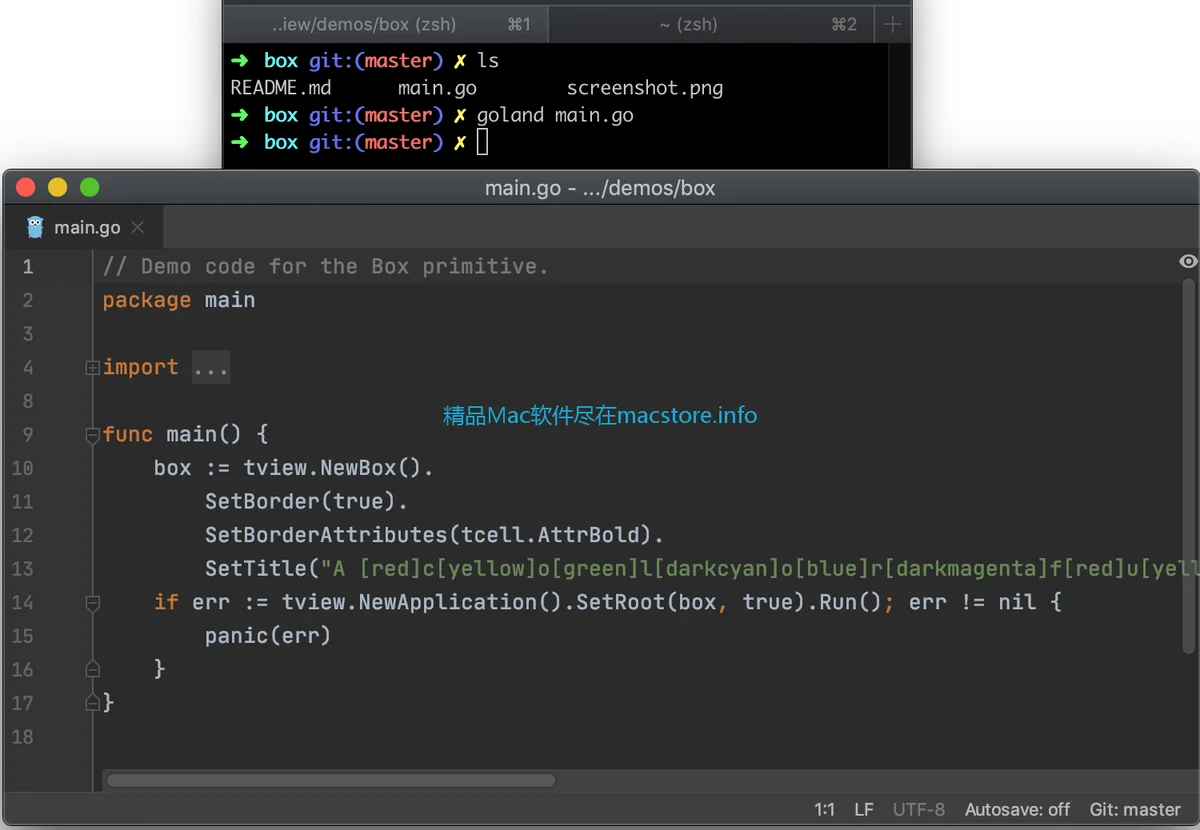Viewport: 1200px width, 830px height.
Task: Click the terminal cursor block at the prompt
Action: pos(483,142)
